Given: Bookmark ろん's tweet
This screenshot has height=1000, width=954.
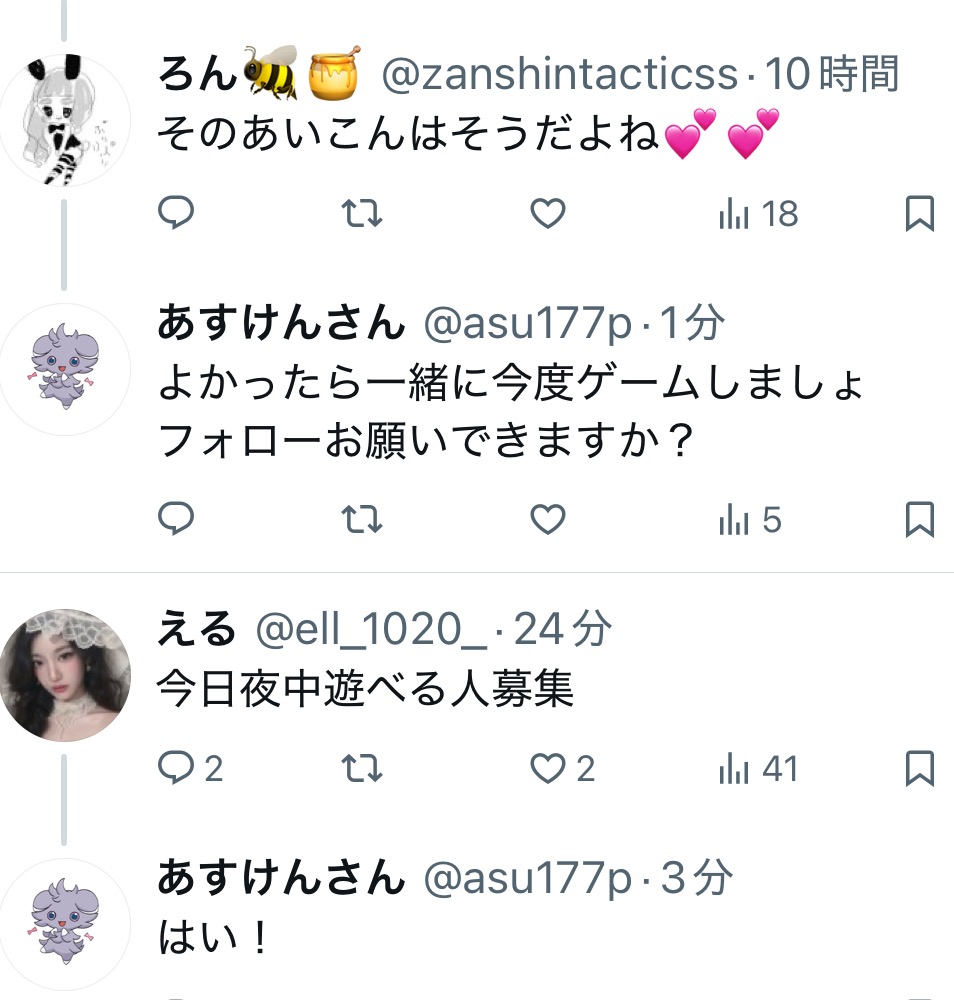Looking at the screenshot, I should (x=920, y=213).
